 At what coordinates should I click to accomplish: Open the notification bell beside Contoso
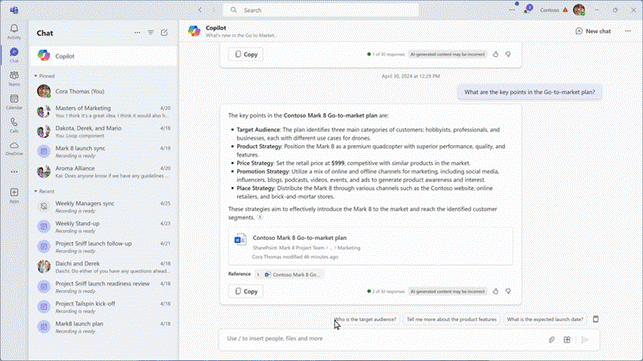[x=527, y=10]
